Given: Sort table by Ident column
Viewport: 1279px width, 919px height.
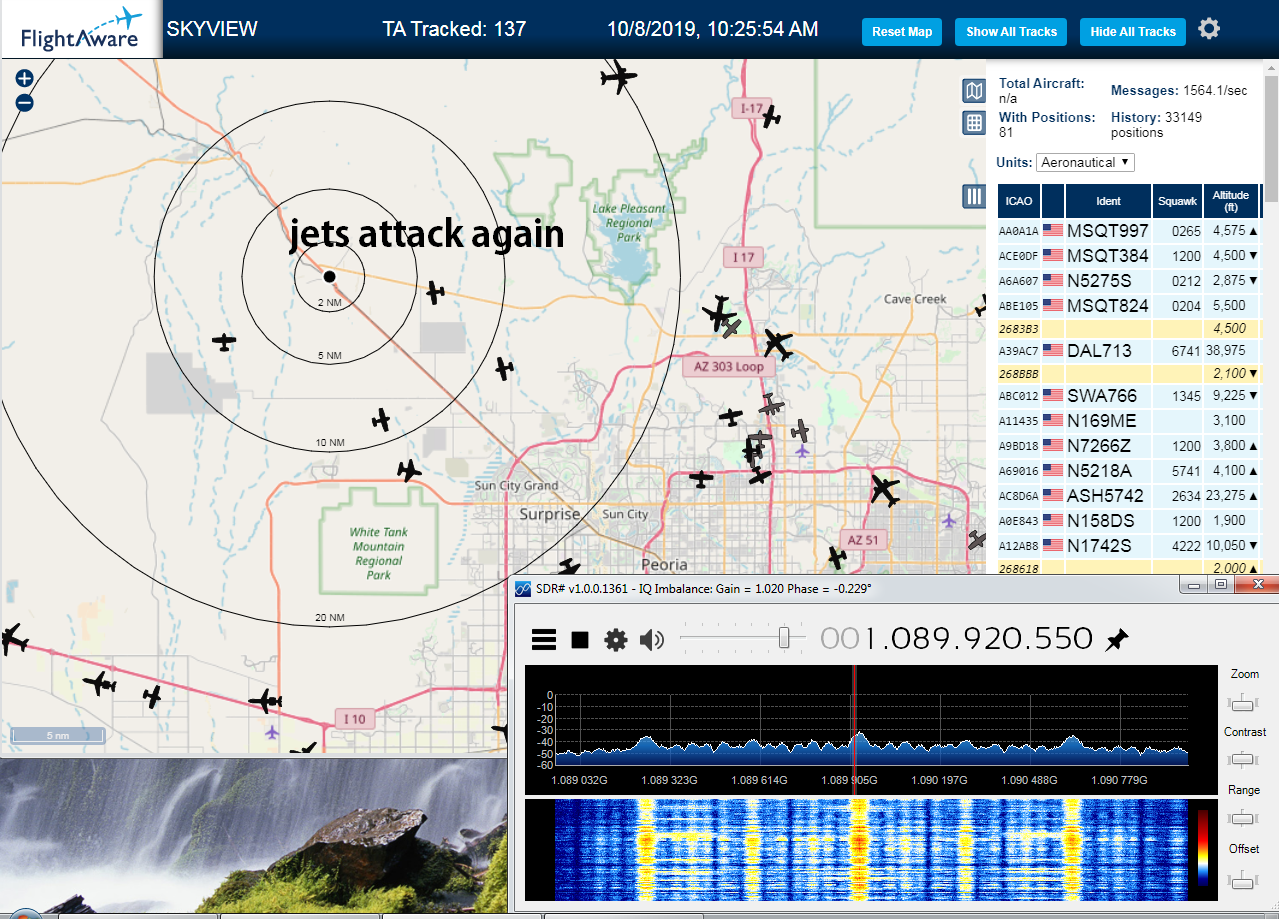Looking at the screenshot, I should pyautogui.click(x=1108, y=201).
